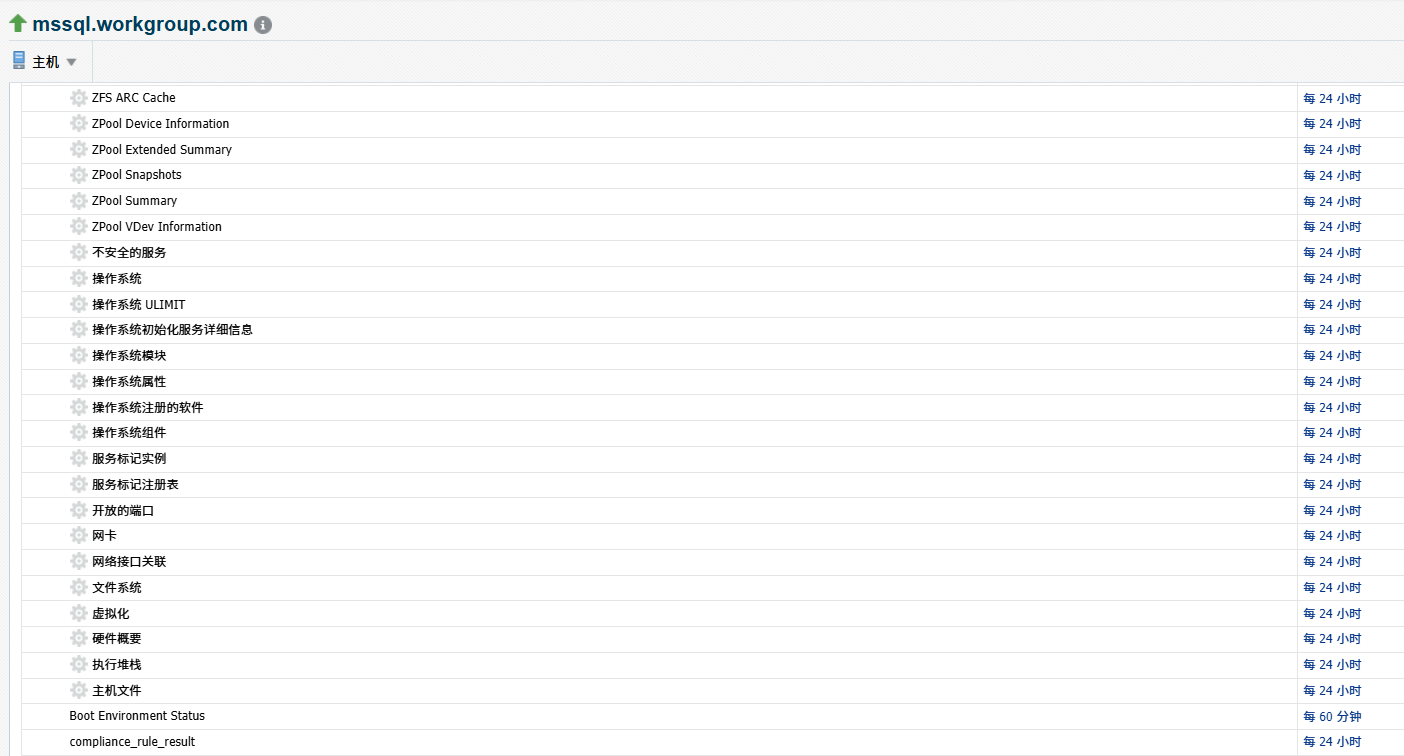Viewport: 1404px width, 756px height.
Task: Open collection schedule link for 网卡
Action: (1332, 536)
